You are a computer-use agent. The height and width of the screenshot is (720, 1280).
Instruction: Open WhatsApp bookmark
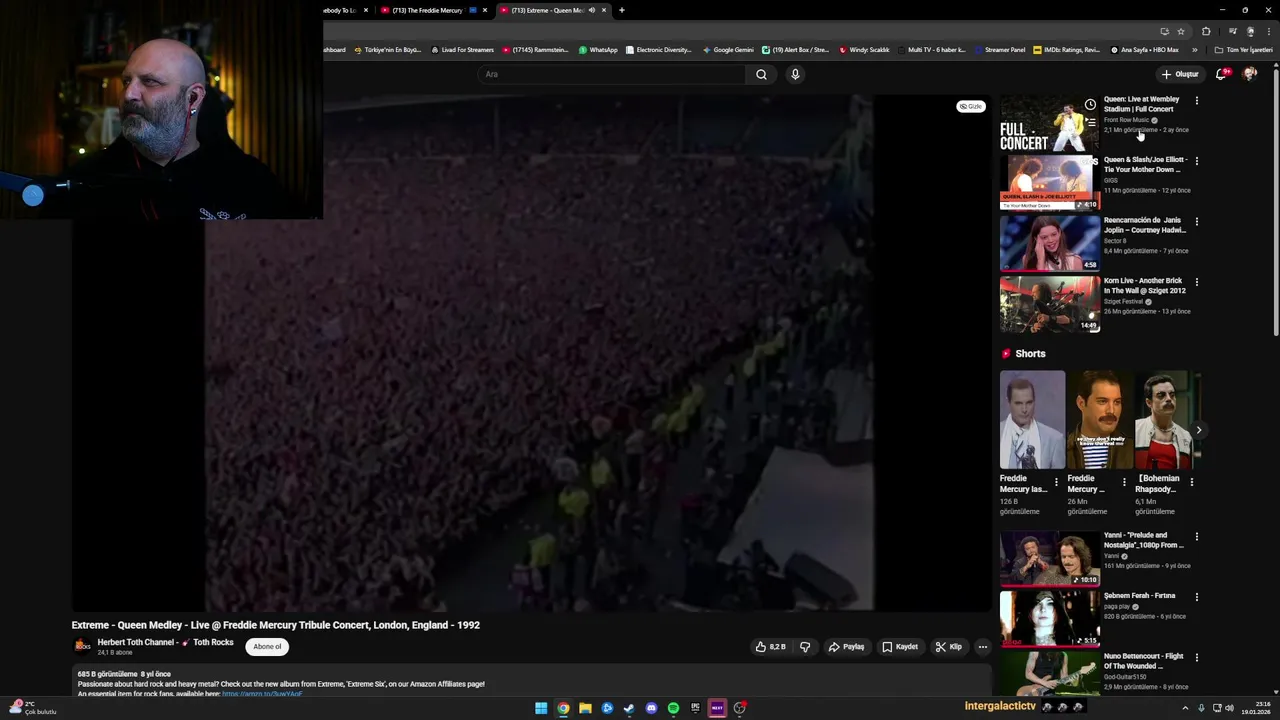[598, 50]
